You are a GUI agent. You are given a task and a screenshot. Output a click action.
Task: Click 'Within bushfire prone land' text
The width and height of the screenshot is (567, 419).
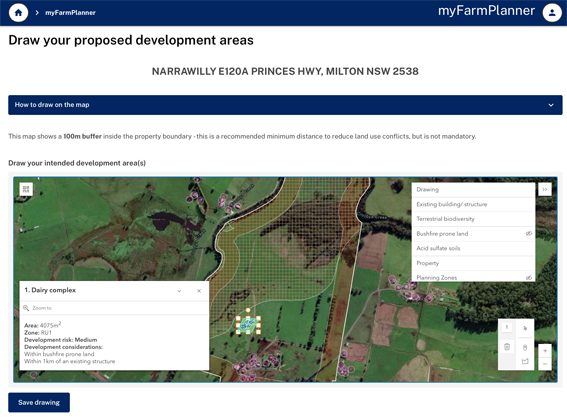[x=59, y=354]
